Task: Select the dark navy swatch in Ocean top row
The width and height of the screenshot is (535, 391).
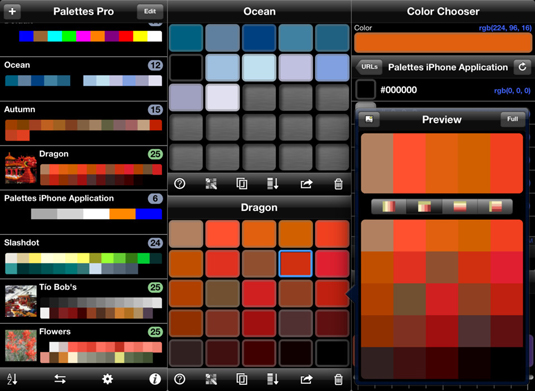Action: pyautogui.click(x=259, y=38)
